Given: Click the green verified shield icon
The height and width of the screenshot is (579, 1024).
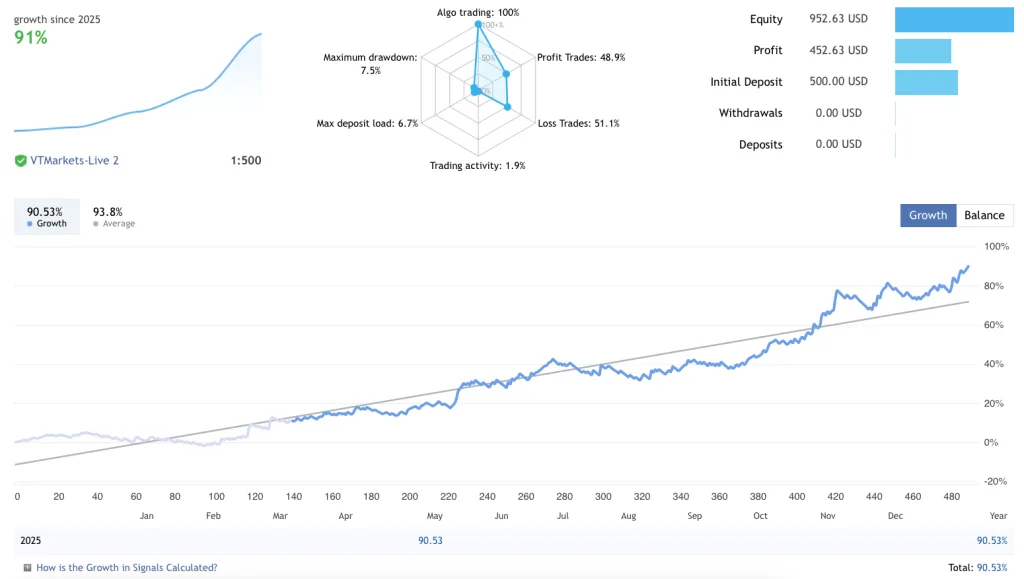Looking at the screenshot, I should [x=21, y=160].
